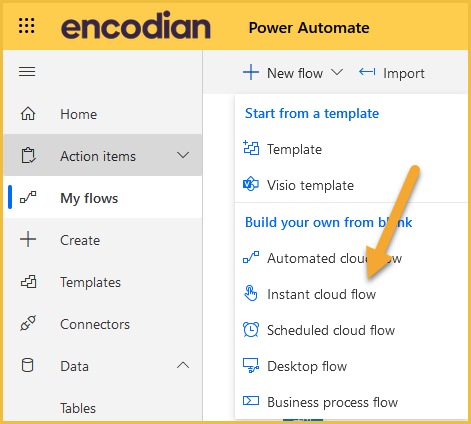Toggle the New flow dropdown arrow

(x=337, y=72)
